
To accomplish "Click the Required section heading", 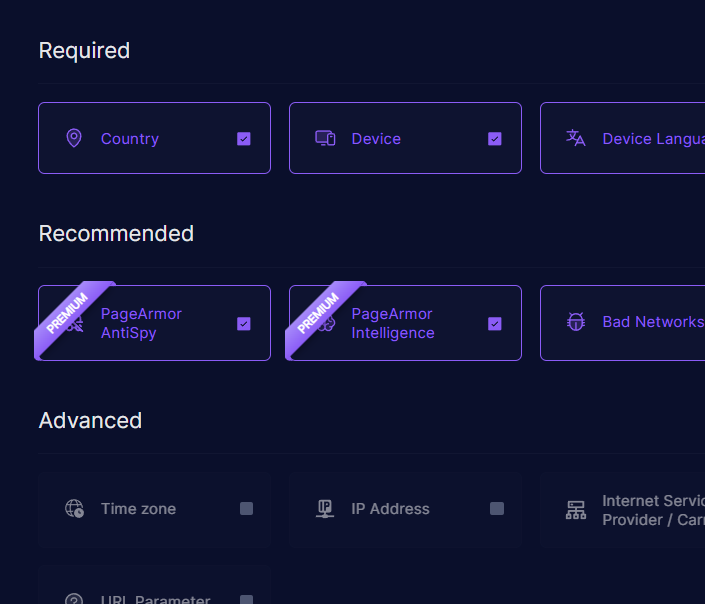I will (x=85, y=50).
